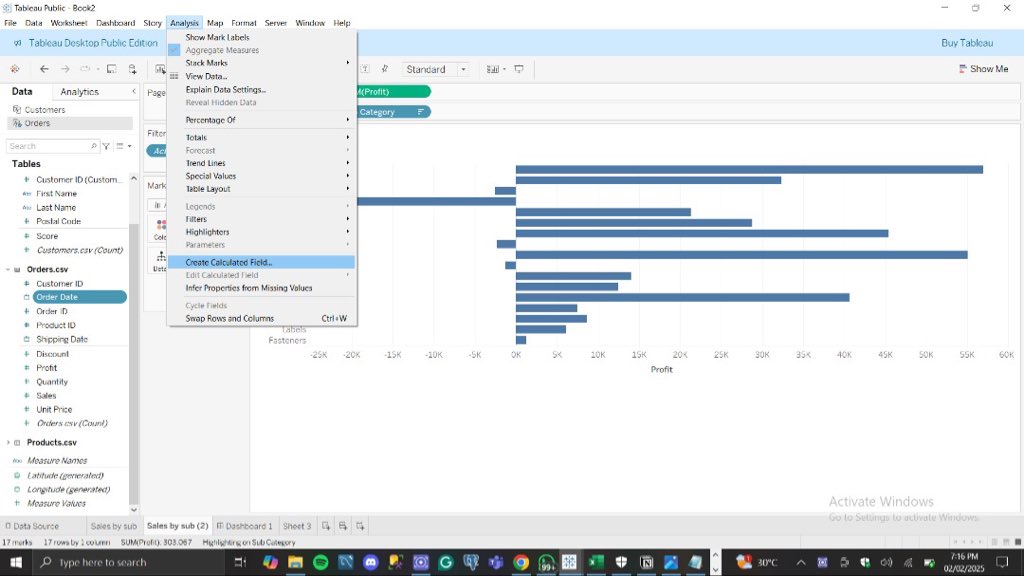Click the Show/hide cards icon in toolbar
Image resolution: width=1024 pixels, height=576 pixels.
pyautogui.click(x=493, y=69)
